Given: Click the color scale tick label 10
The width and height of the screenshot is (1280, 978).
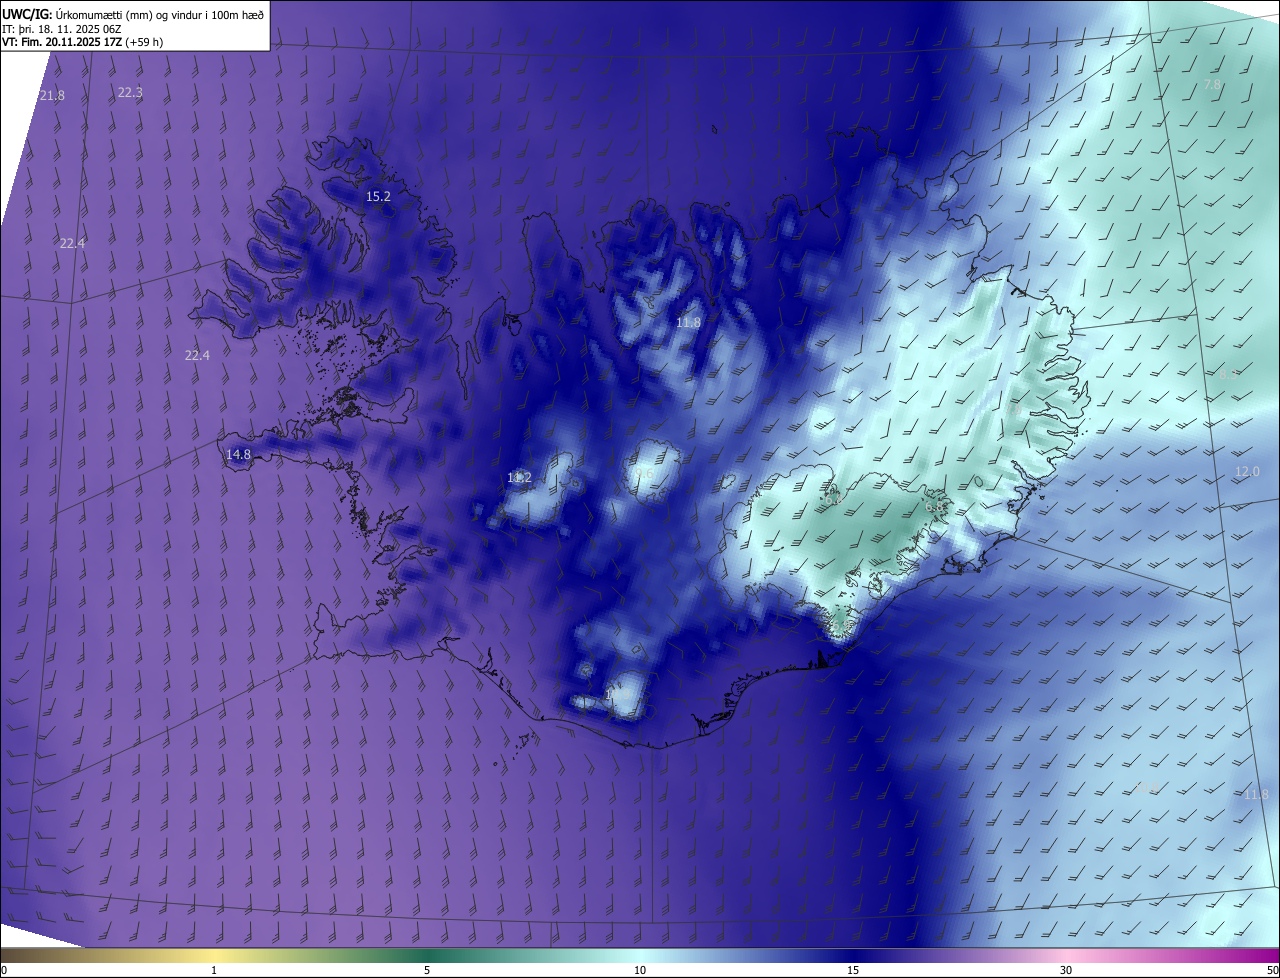Looking at the screenshot, I should click(x=640, y=970).
